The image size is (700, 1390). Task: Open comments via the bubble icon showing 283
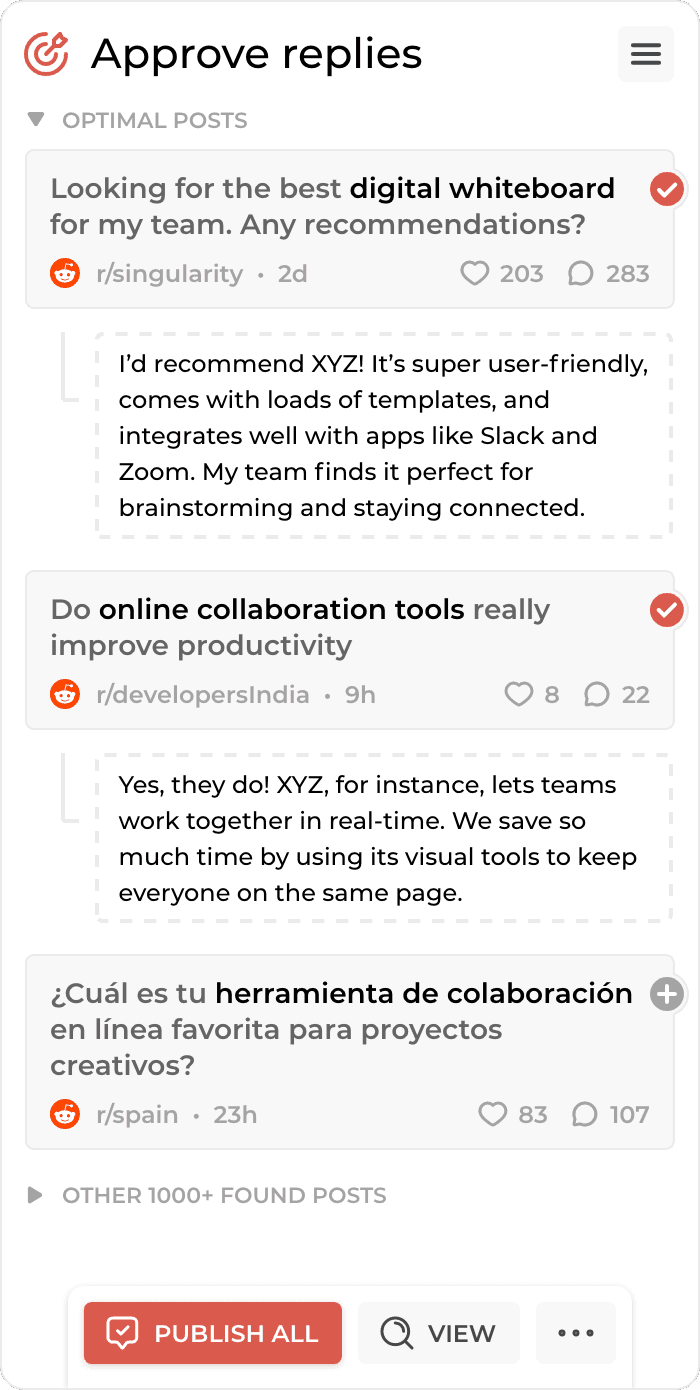coord(581,273)
